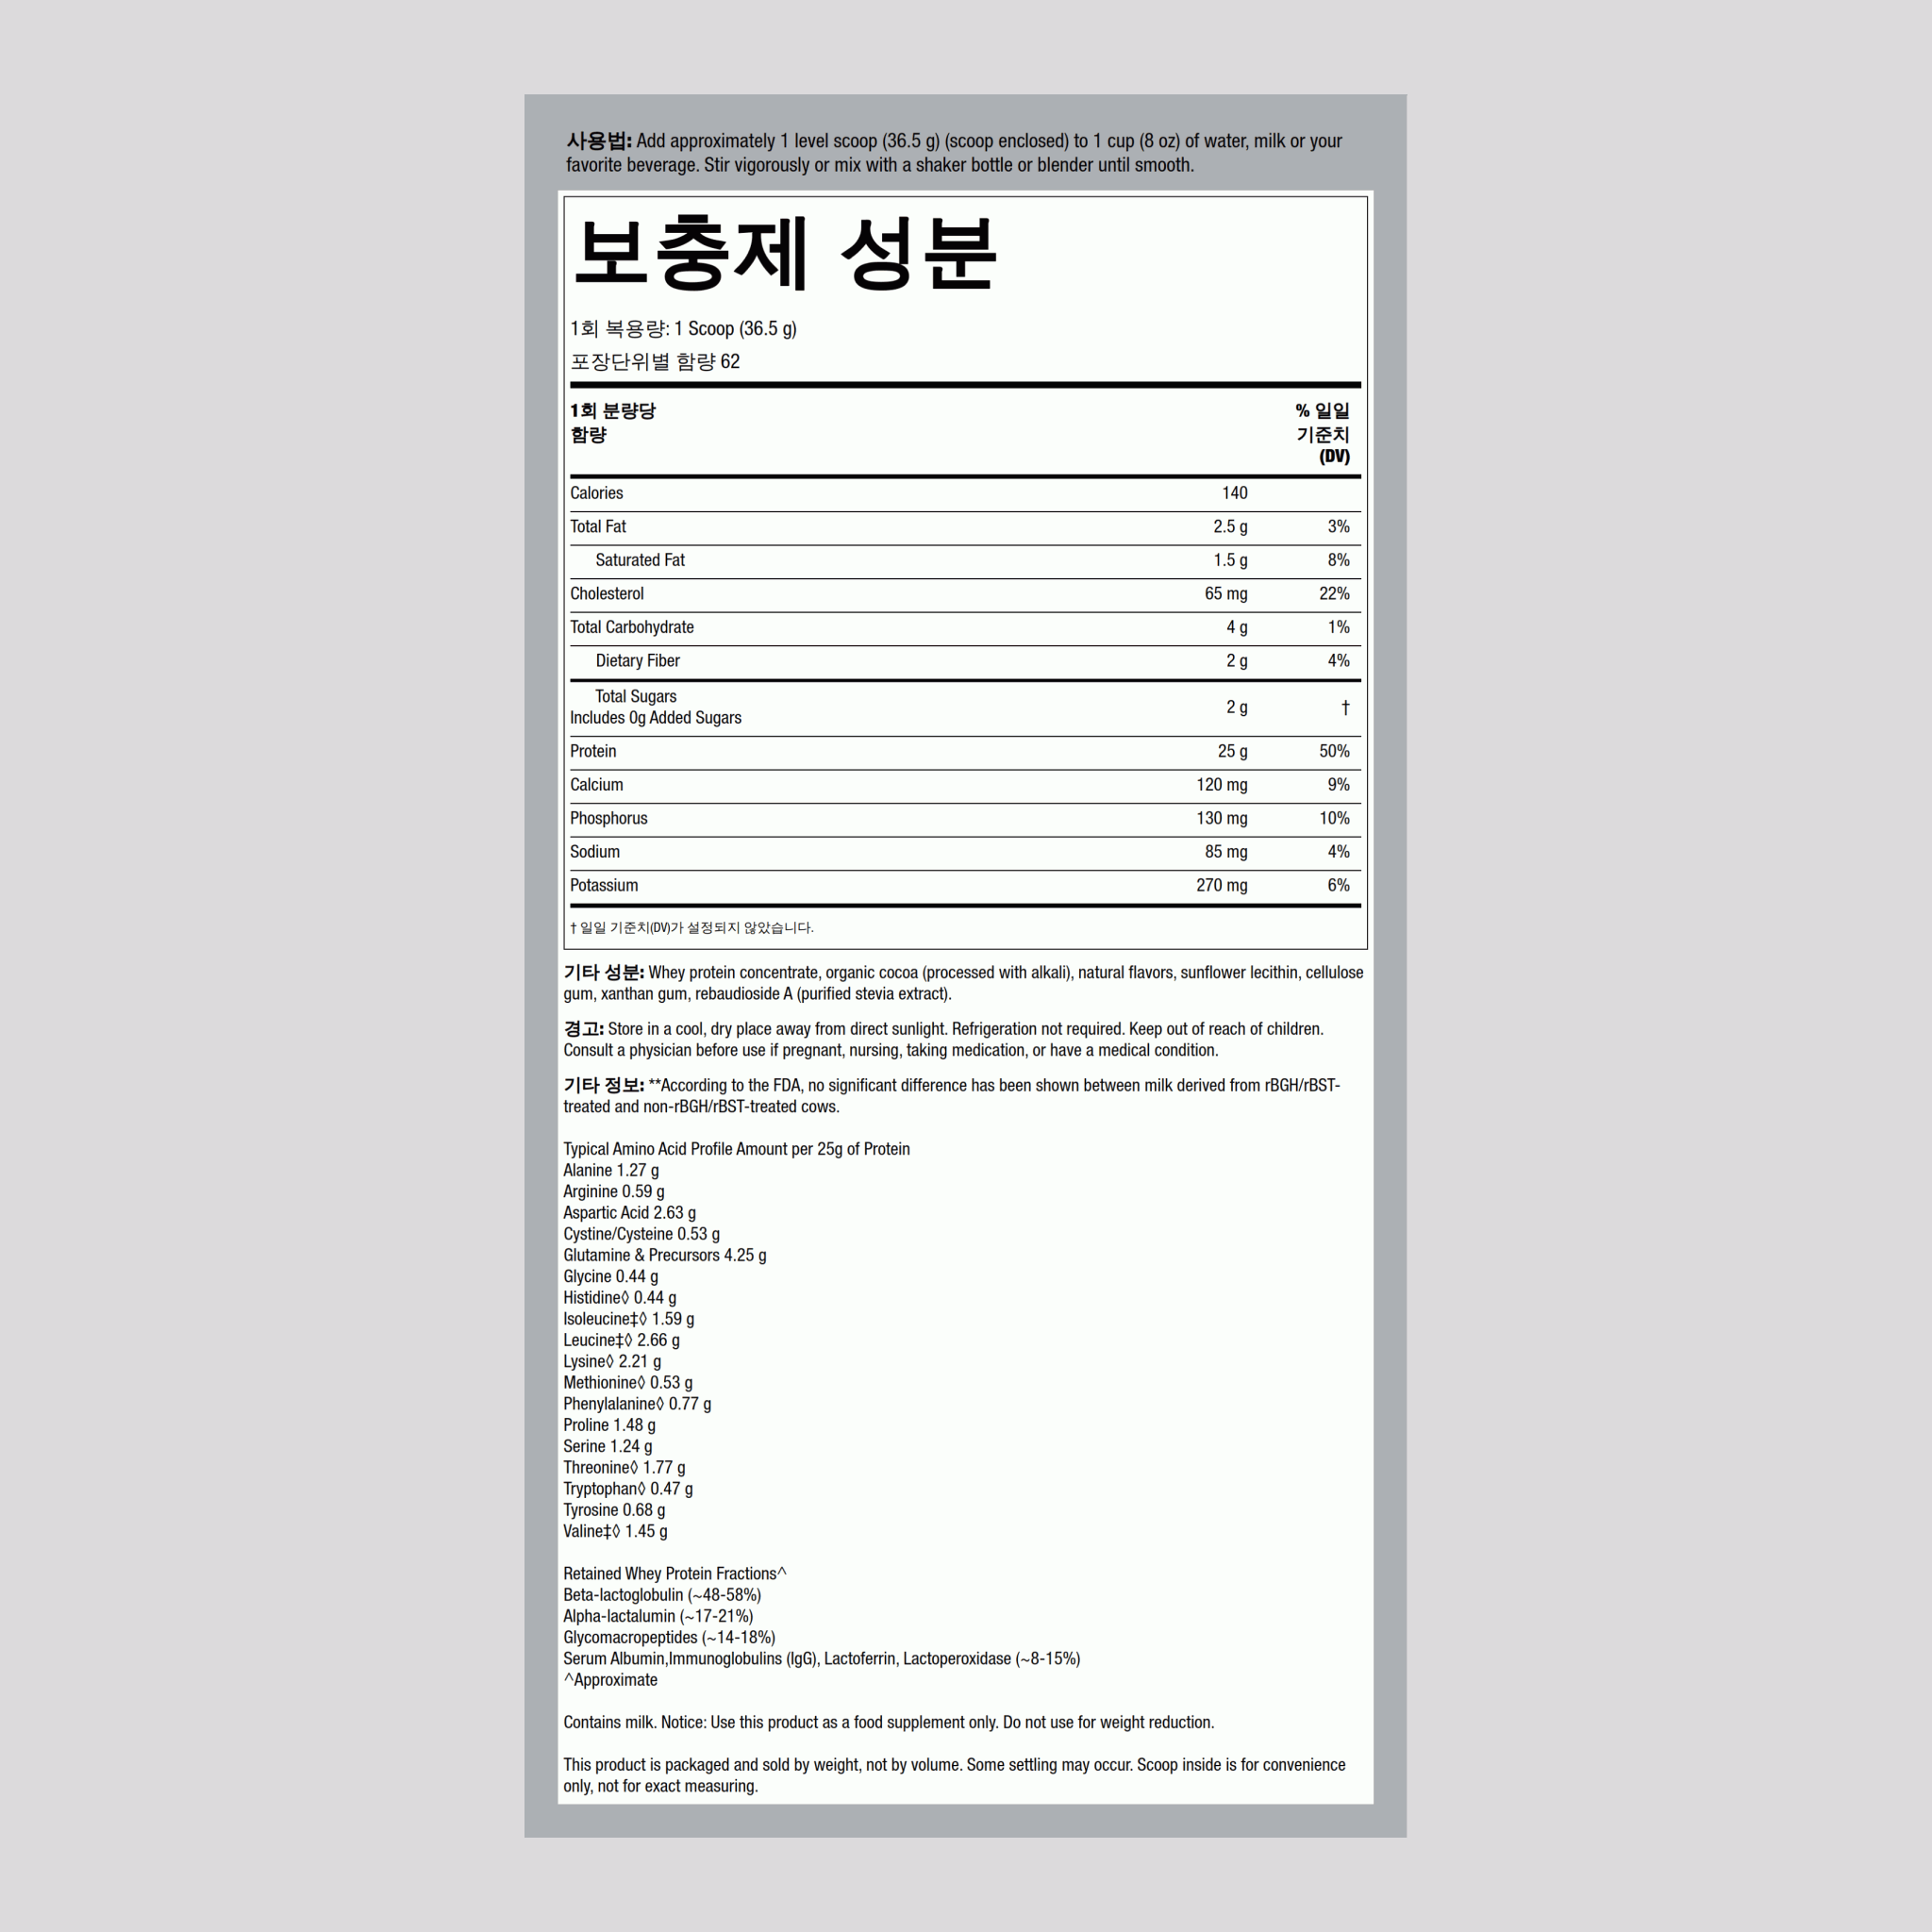
Task: Click the 'Potassium' row label
Action: pyautogui.click(x=604, y=886)
